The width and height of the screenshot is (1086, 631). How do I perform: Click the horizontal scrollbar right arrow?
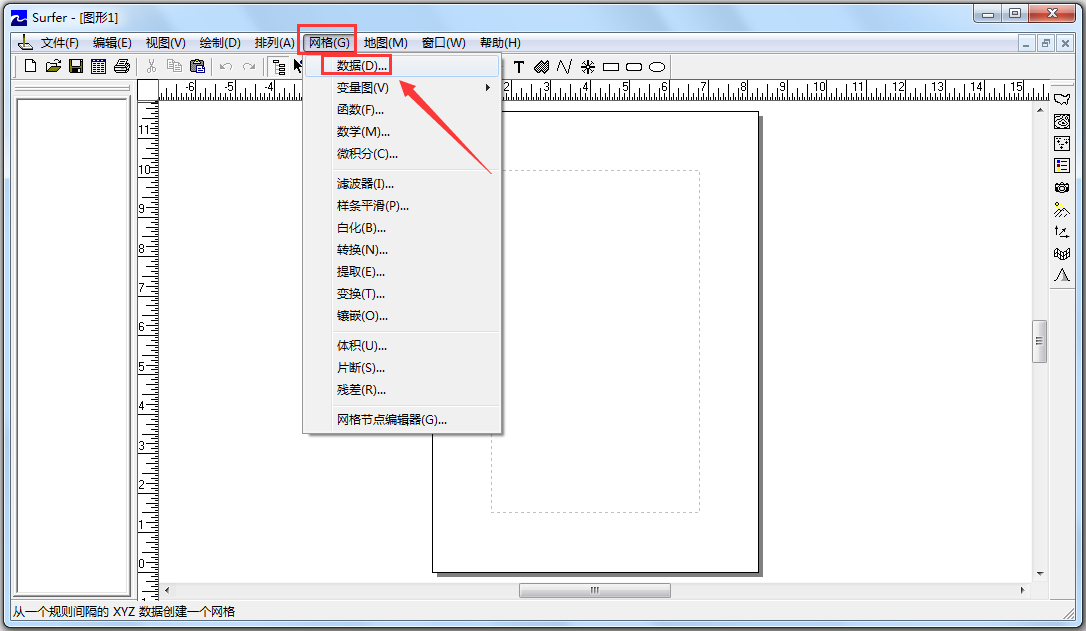[x=1023, y=590]
